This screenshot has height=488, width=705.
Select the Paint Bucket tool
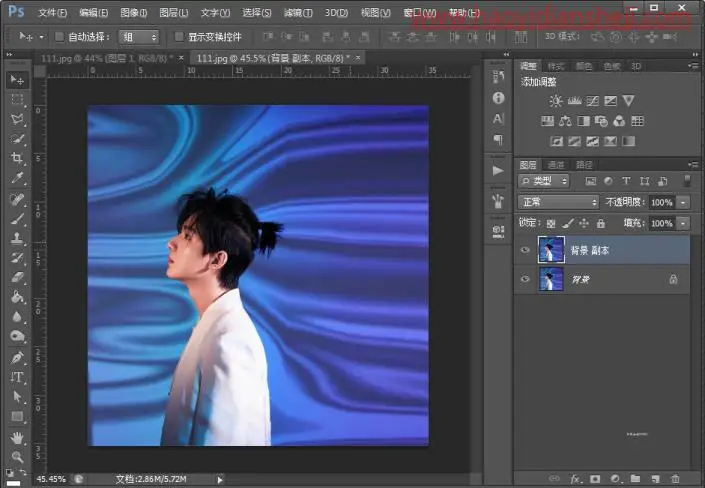[17, 297]
